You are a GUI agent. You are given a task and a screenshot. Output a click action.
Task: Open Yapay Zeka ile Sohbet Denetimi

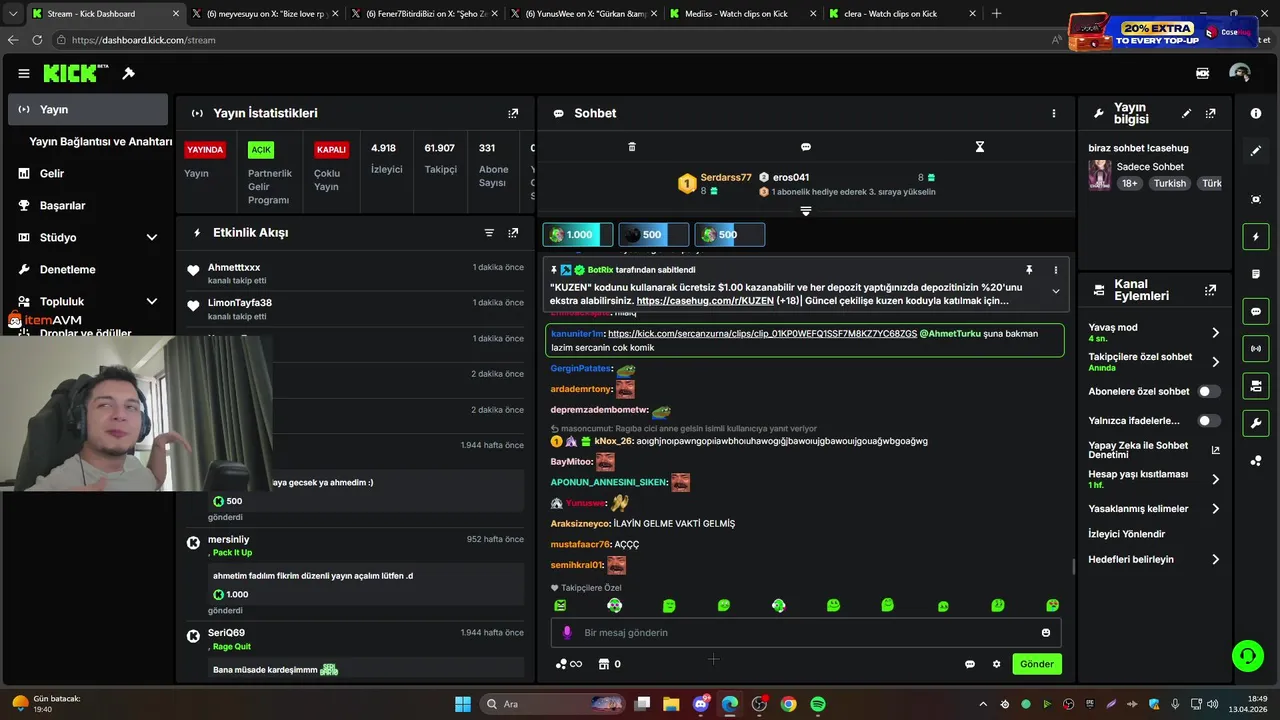click(x=1154, y=450)
